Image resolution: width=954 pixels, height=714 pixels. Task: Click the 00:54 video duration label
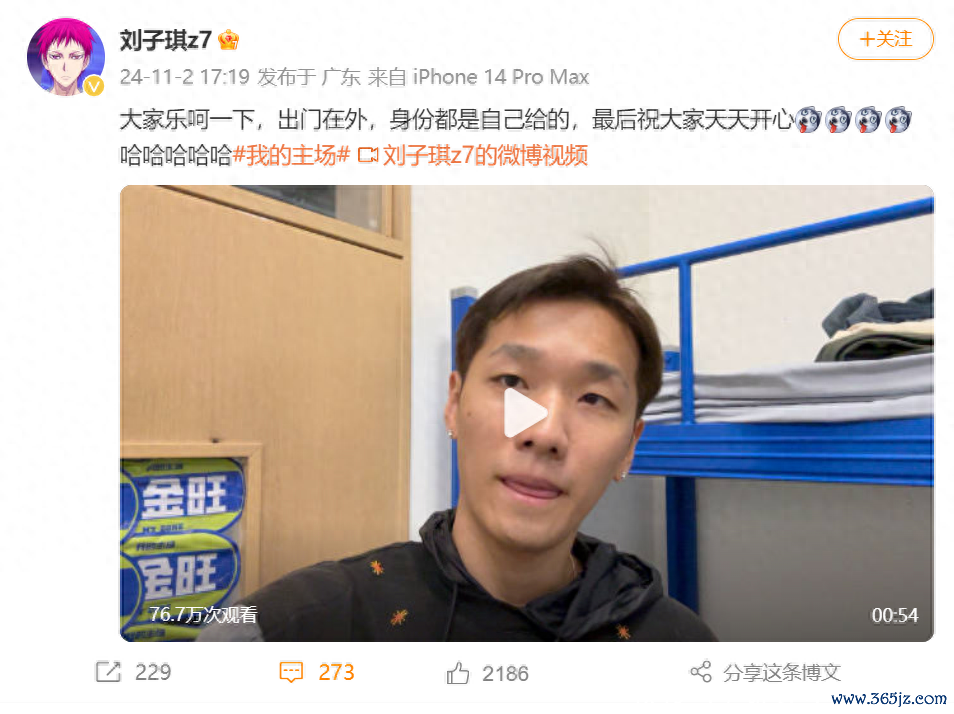pos(894,615)
